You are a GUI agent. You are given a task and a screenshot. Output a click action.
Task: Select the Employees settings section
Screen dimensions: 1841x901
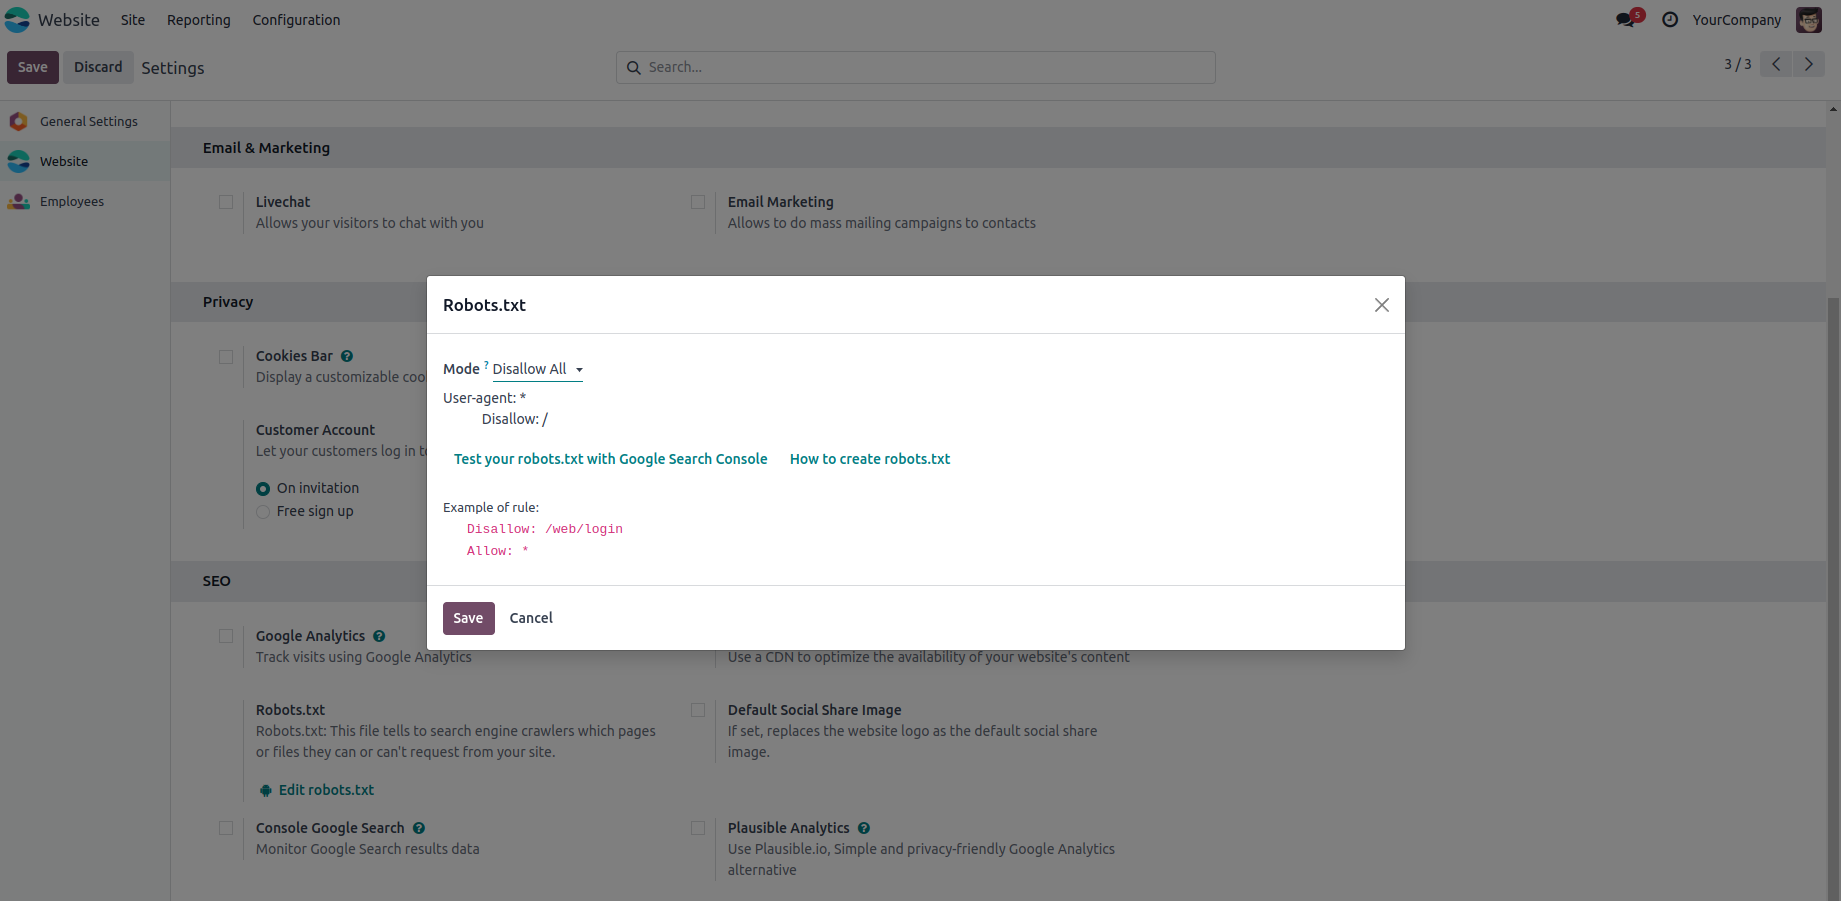pyautogui.click(x=72, y=201)
